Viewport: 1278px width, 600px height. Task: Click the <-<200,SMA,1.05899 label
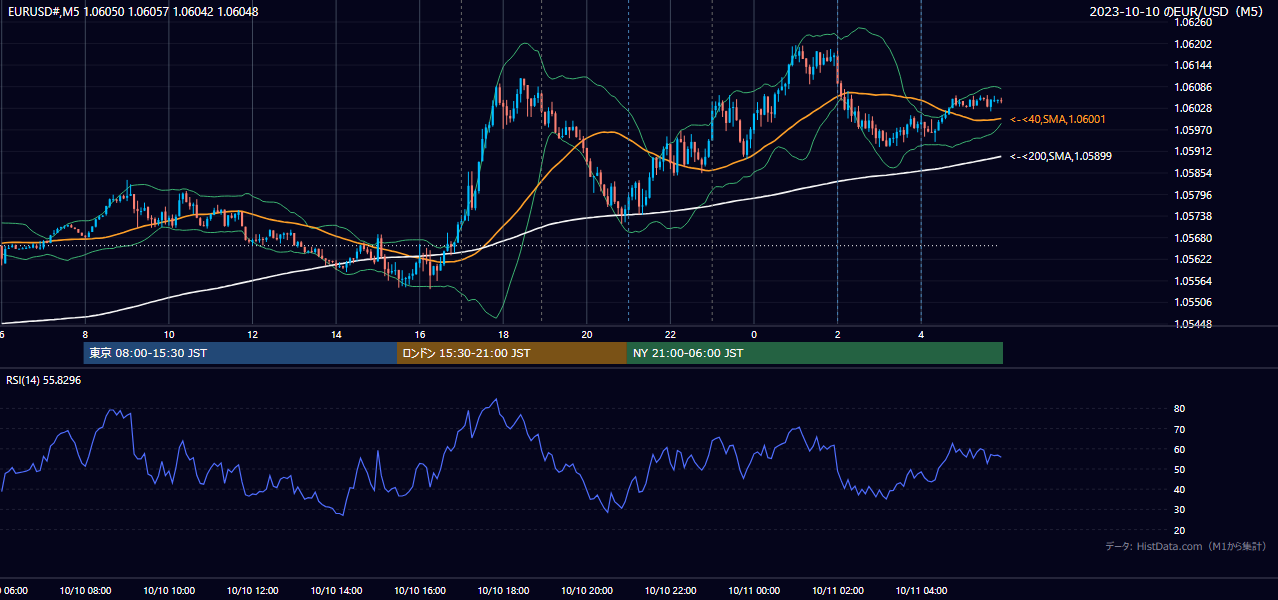coord(1061,156)
